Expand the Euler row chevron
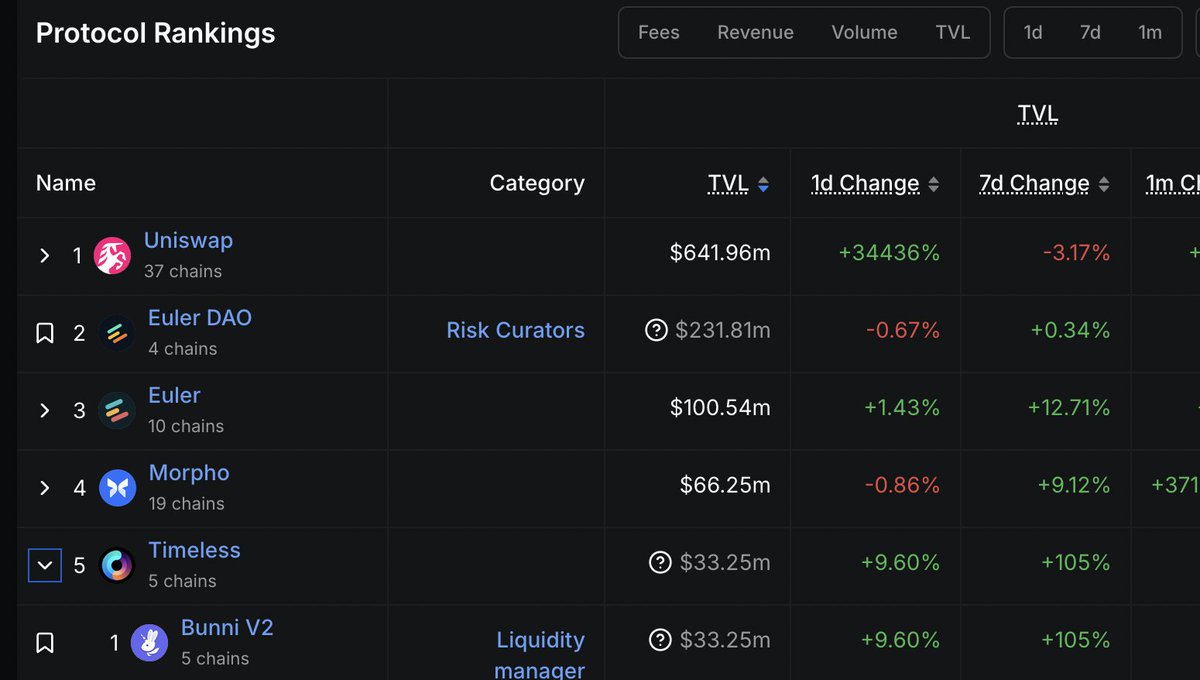1200x680 pixels. click(45, 411)
